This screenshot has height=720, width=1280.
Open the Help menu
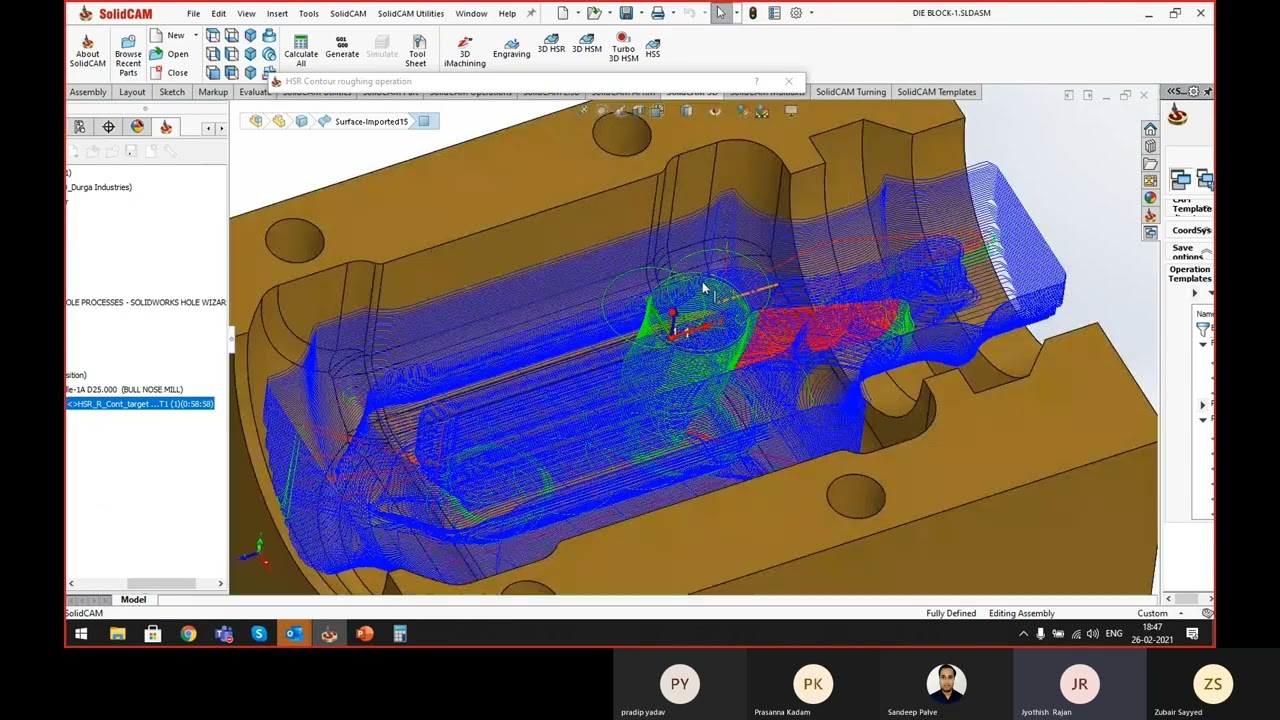[x=507, y=14]
